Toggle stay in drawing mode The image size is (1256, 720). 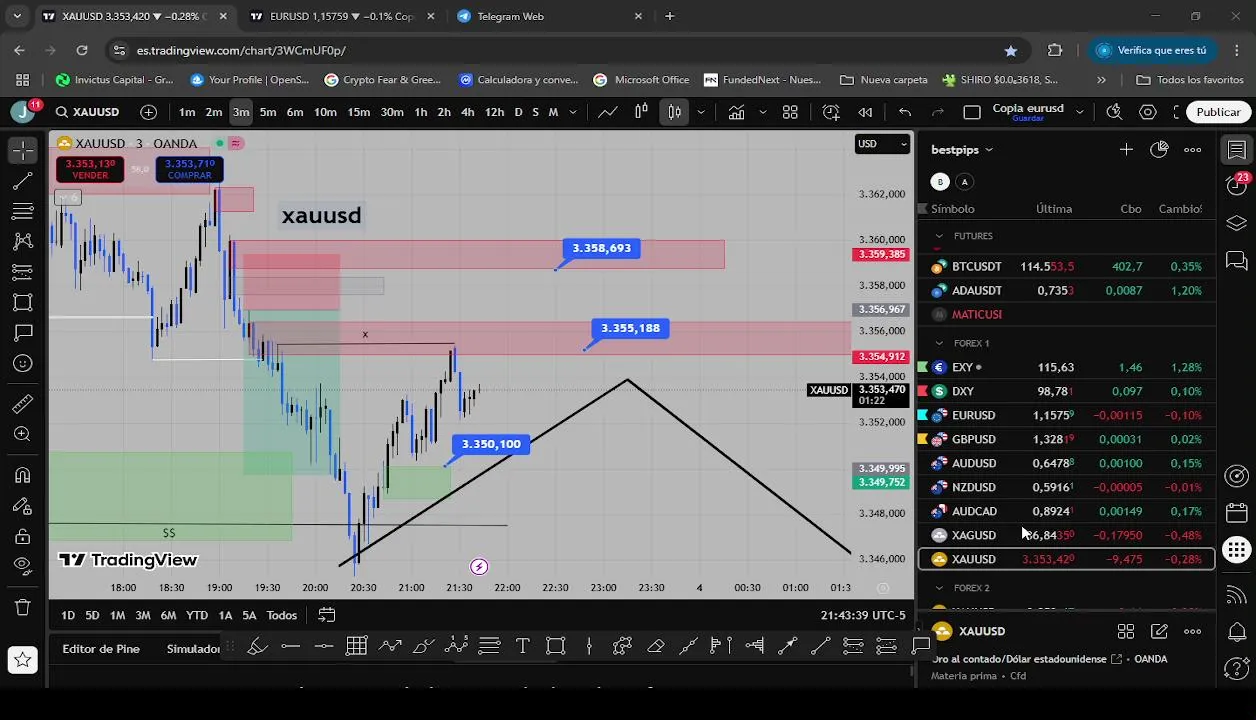pos(23,506)
